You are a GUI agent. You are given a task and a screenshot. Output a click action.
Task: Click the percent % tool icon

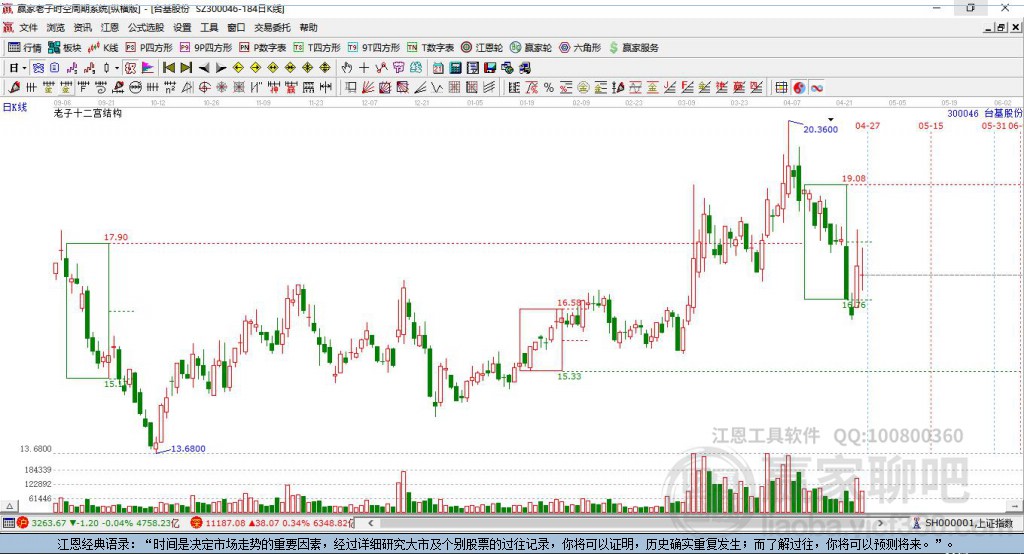click(x=549, y=88)
